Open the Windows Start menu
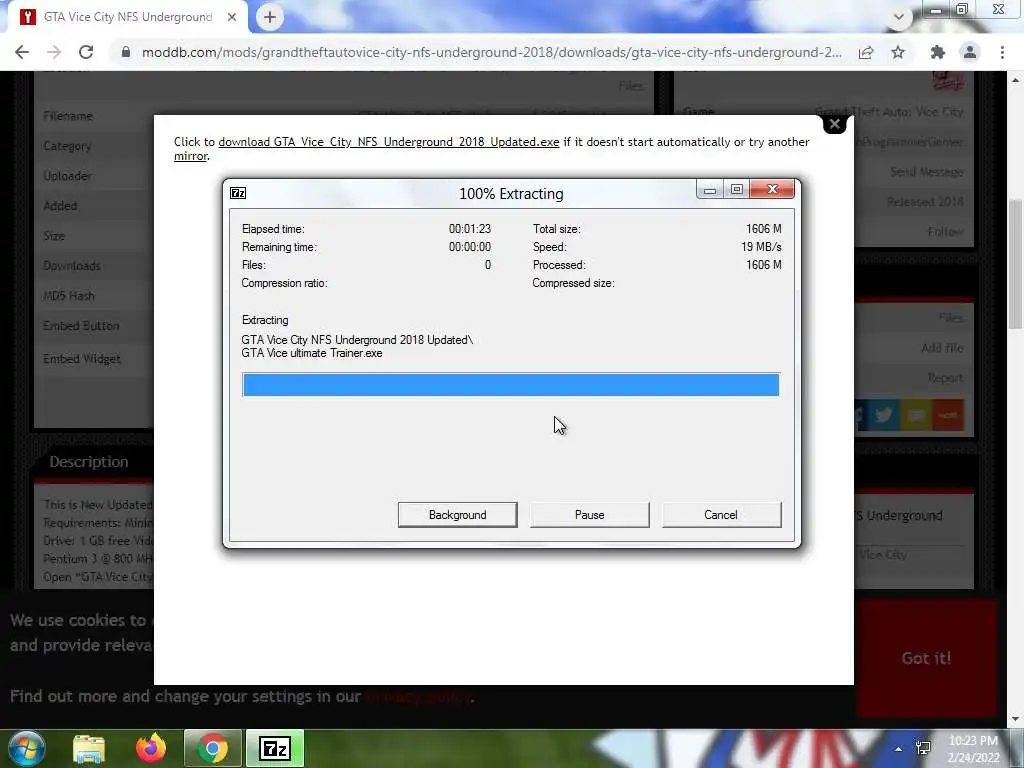The image size is (1024, 768). (x=25, y=748)
